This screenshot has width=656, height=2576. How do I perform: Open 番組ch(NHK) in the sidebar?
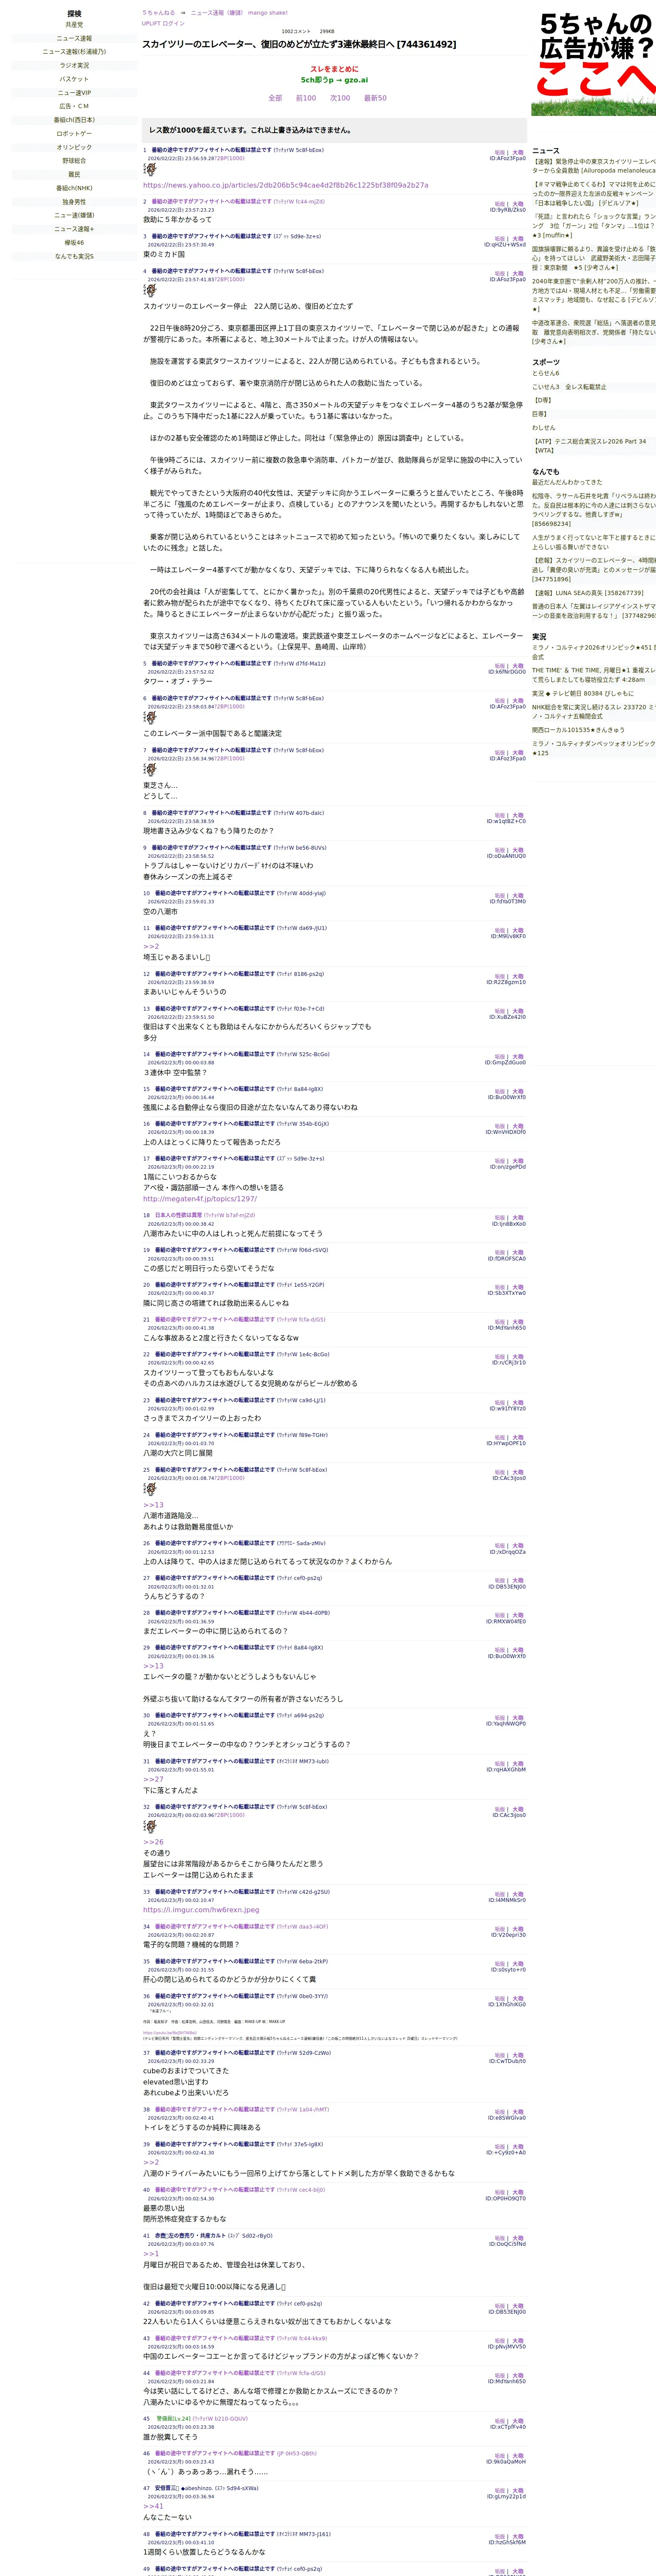pyautogui.click(x=74, y=188)
